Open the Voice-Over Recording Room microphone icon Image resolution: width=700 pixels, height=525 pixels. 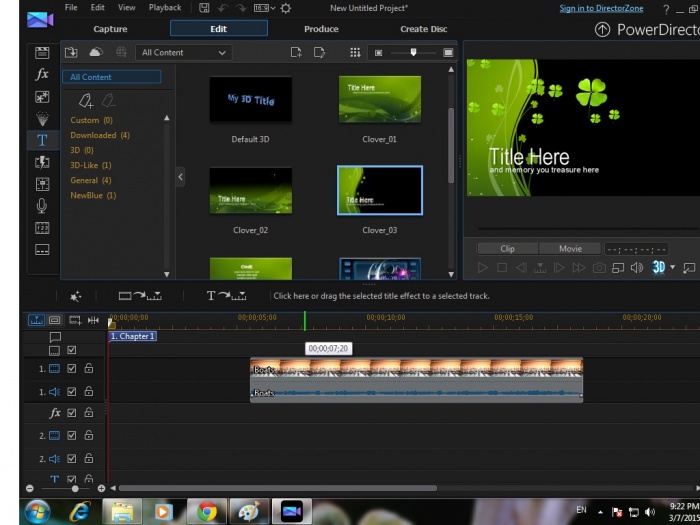(x=42, y=206)
